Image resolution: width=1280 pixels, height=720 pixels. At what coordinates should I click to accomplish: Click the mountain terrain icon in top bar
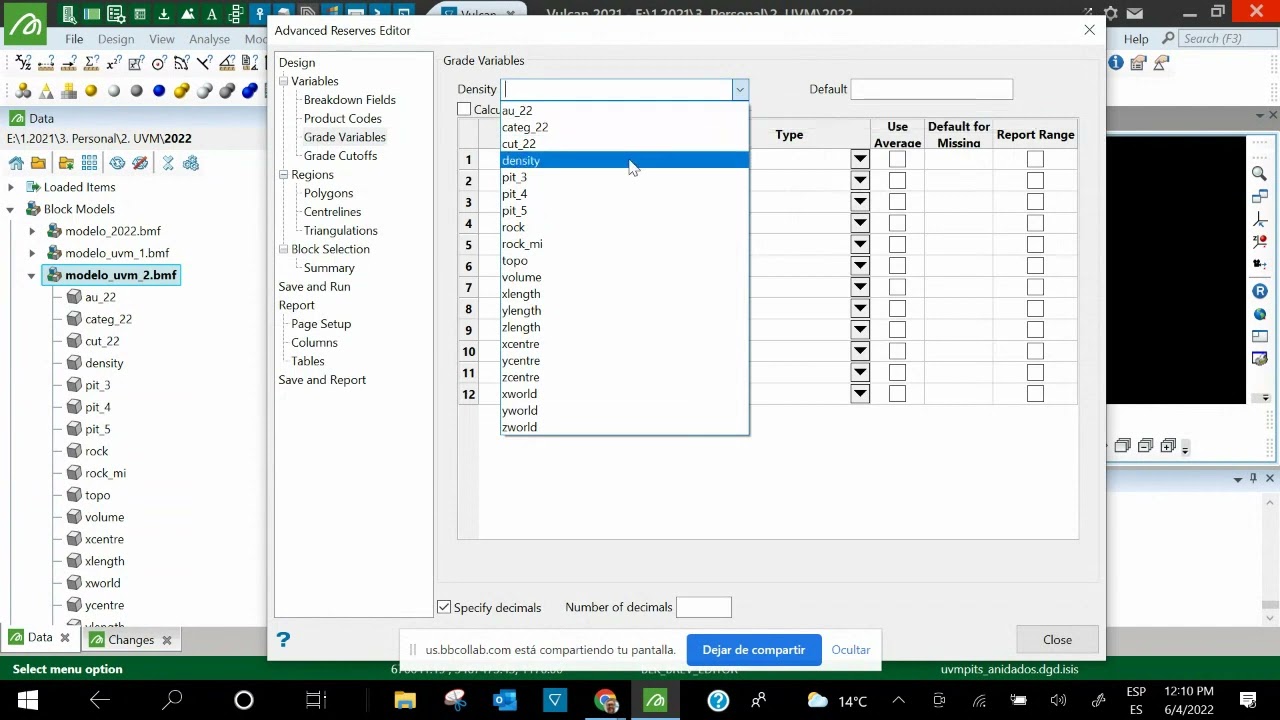pos(188,14)
